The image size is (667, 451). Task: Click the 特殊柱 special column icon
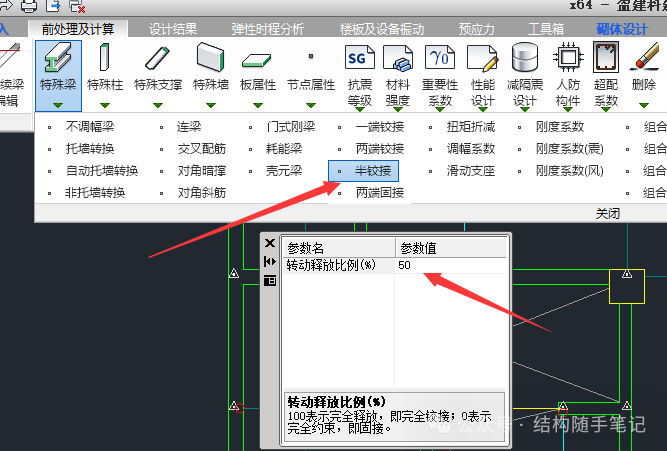click(105, 57)
